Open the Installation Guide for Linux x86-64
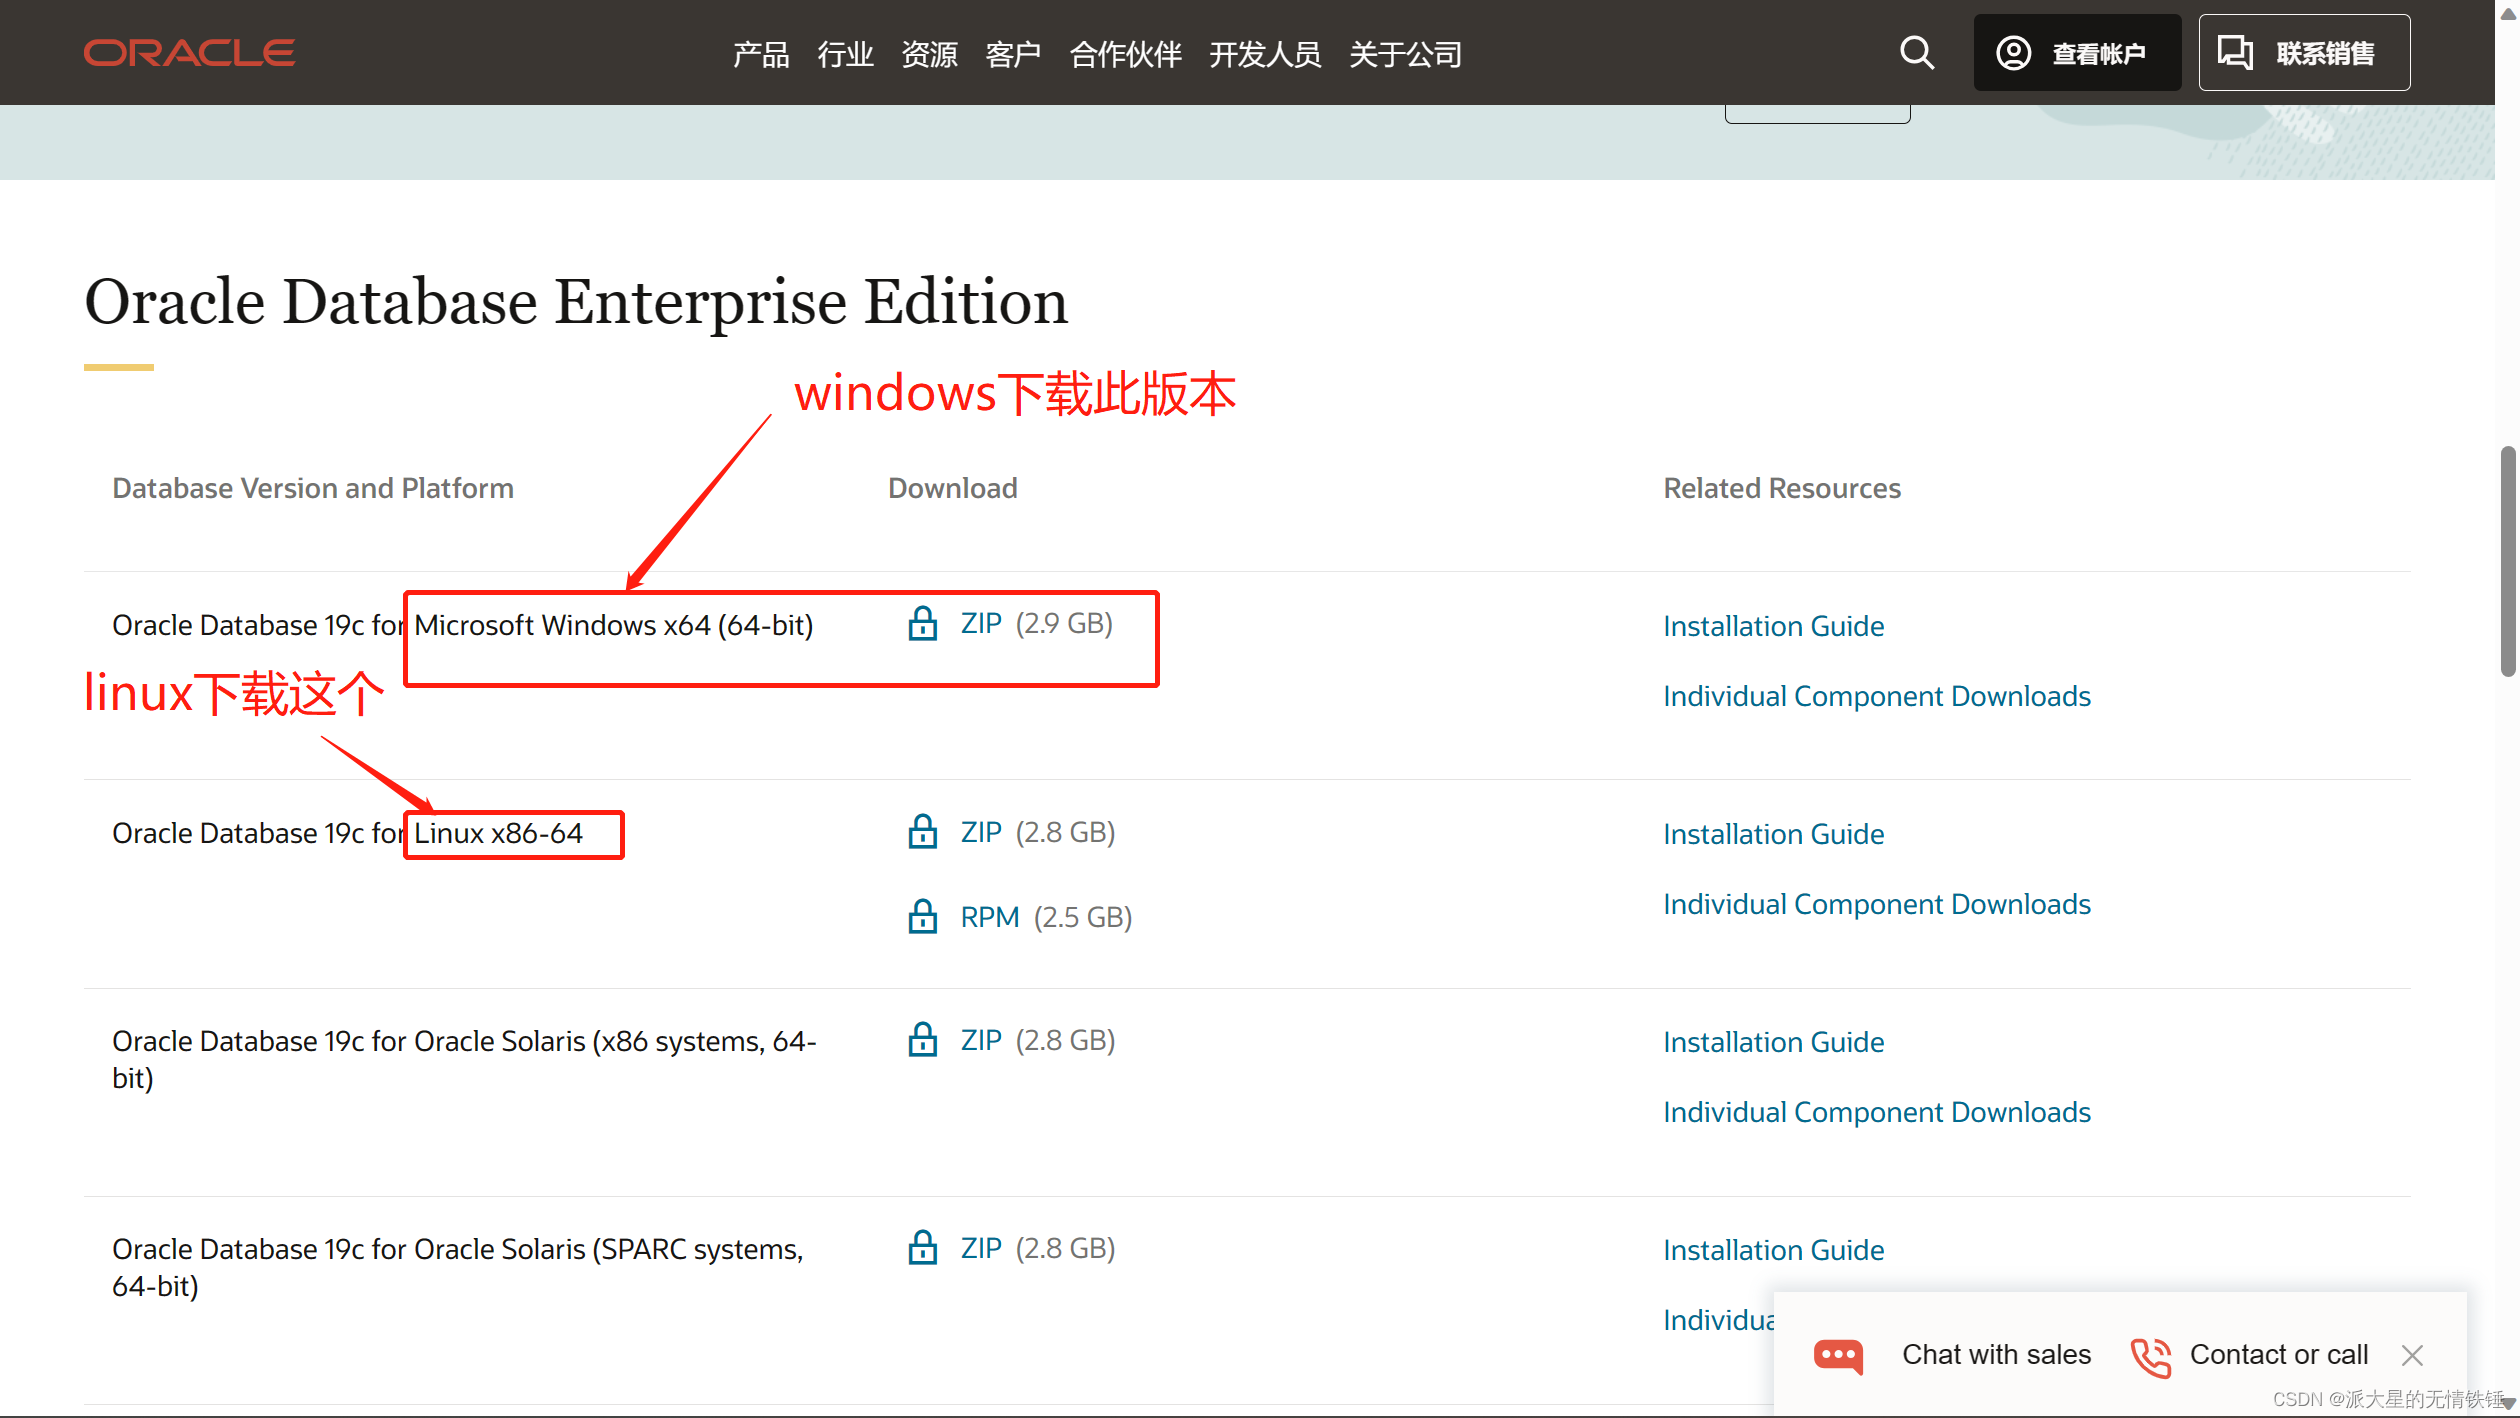The height and width of the screenshot is (1418, 2520). (1773, 833)
